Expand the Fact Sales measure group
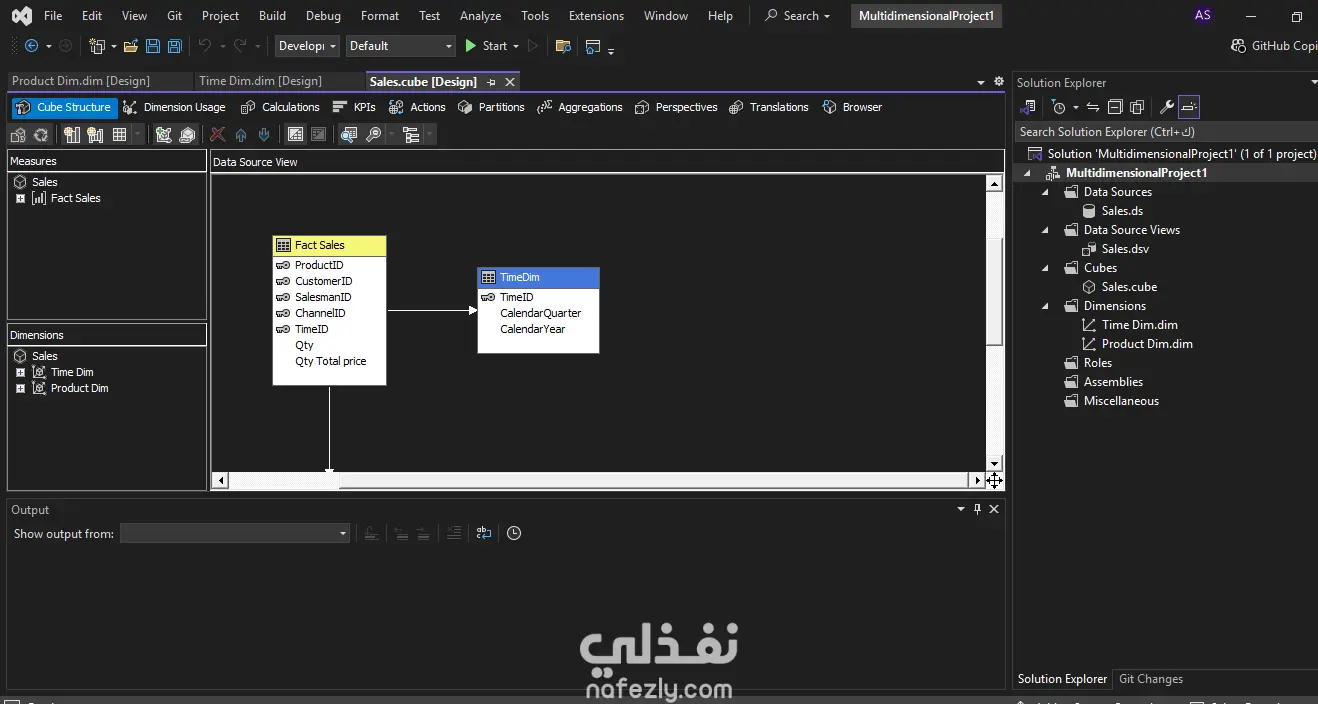The width and height of the screenshot is (1318, 704). click(x=20, y=198)
